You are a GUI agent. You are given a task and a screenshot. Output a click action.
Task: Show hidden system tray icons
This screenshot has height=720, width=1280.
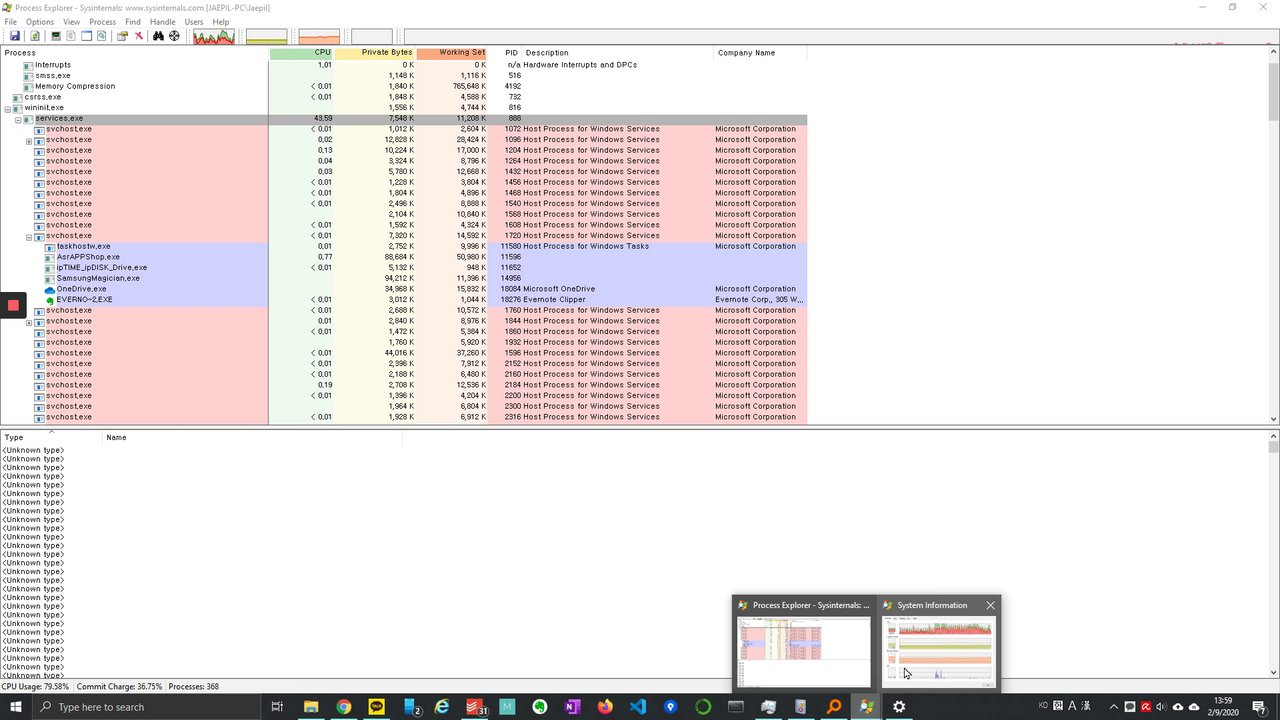tap(1114, 707)
